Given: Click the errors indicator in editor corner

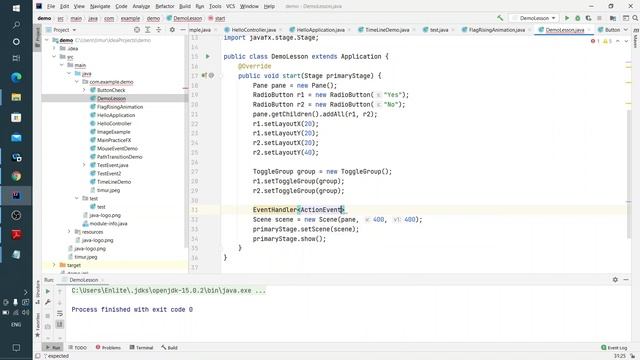Looking at the screenshot, I should tap(595, 41).
